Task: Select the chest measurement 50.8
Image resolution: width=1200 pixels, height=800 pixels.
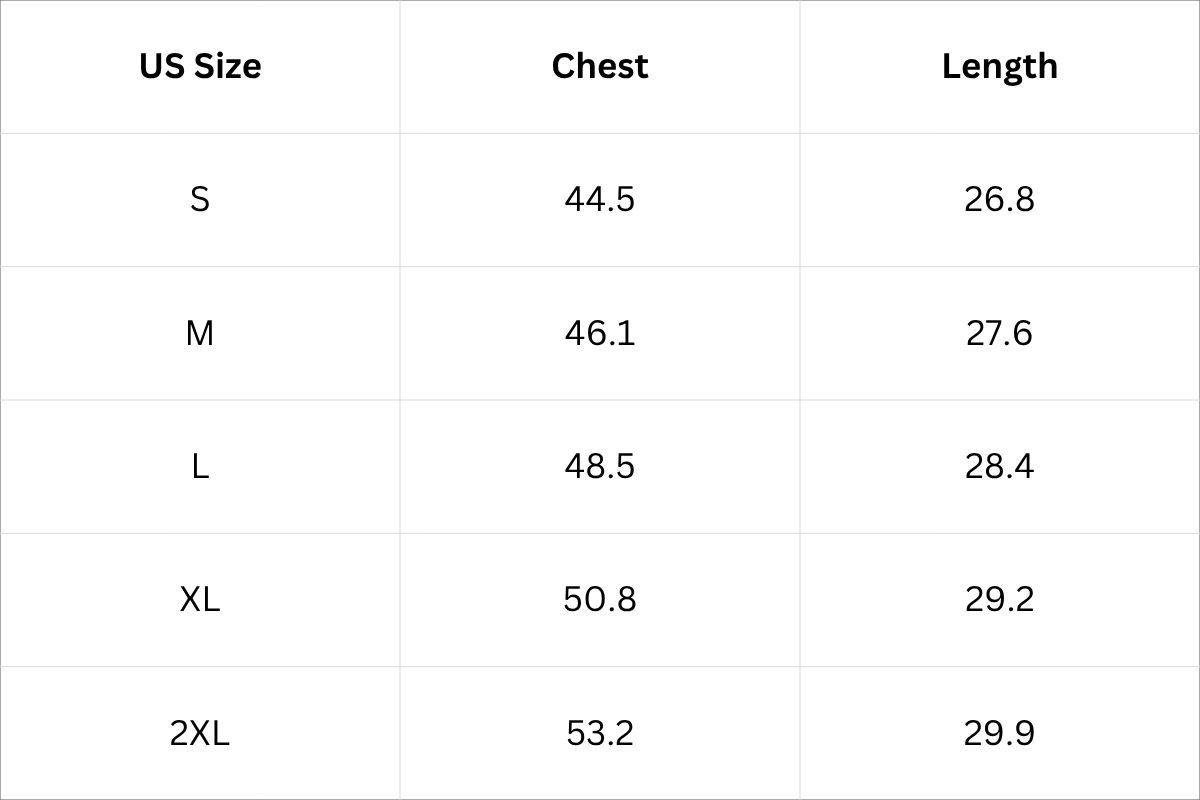Action: [x=600, y=599]
